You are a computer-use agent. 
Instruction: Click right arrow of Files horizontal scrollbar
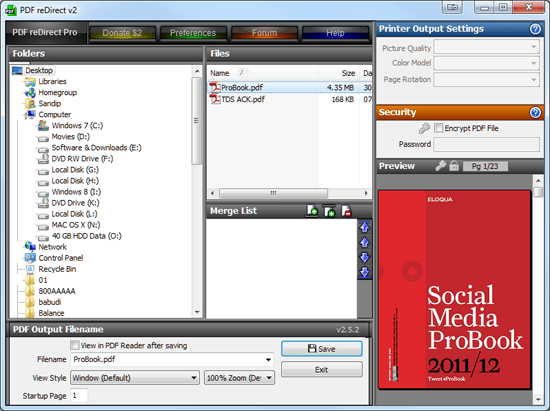click(x=366, y=193)
